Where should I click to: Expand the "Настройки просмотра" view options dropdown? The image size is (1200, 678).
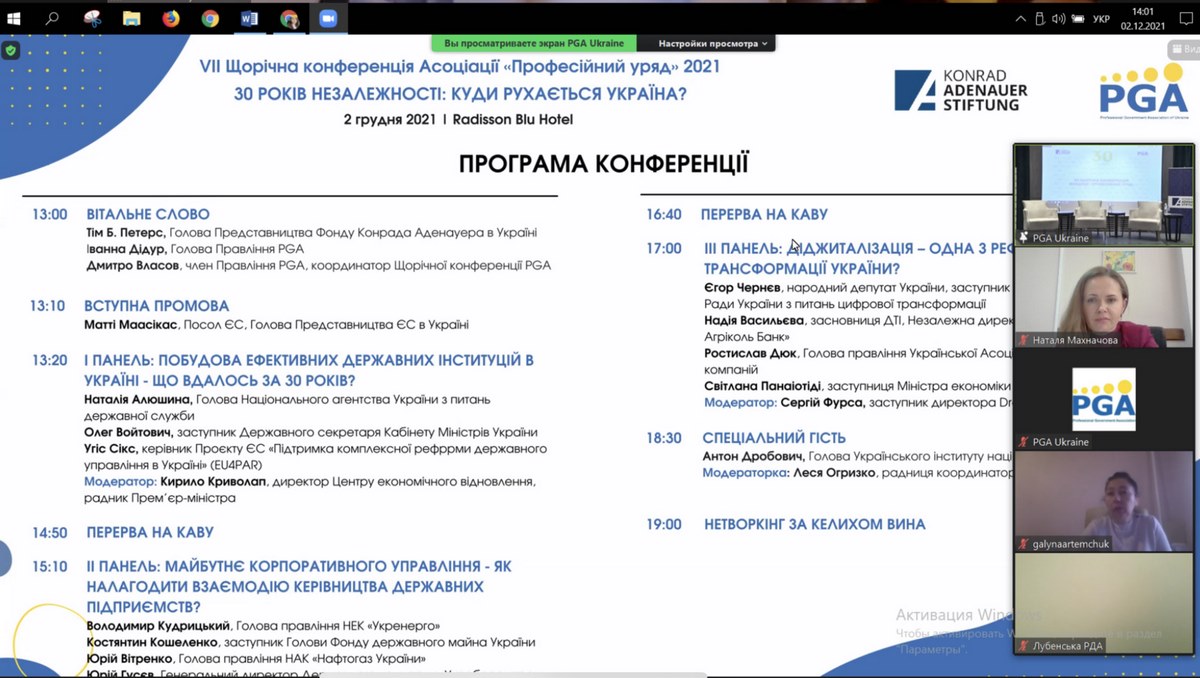click(x=713, y=44)
